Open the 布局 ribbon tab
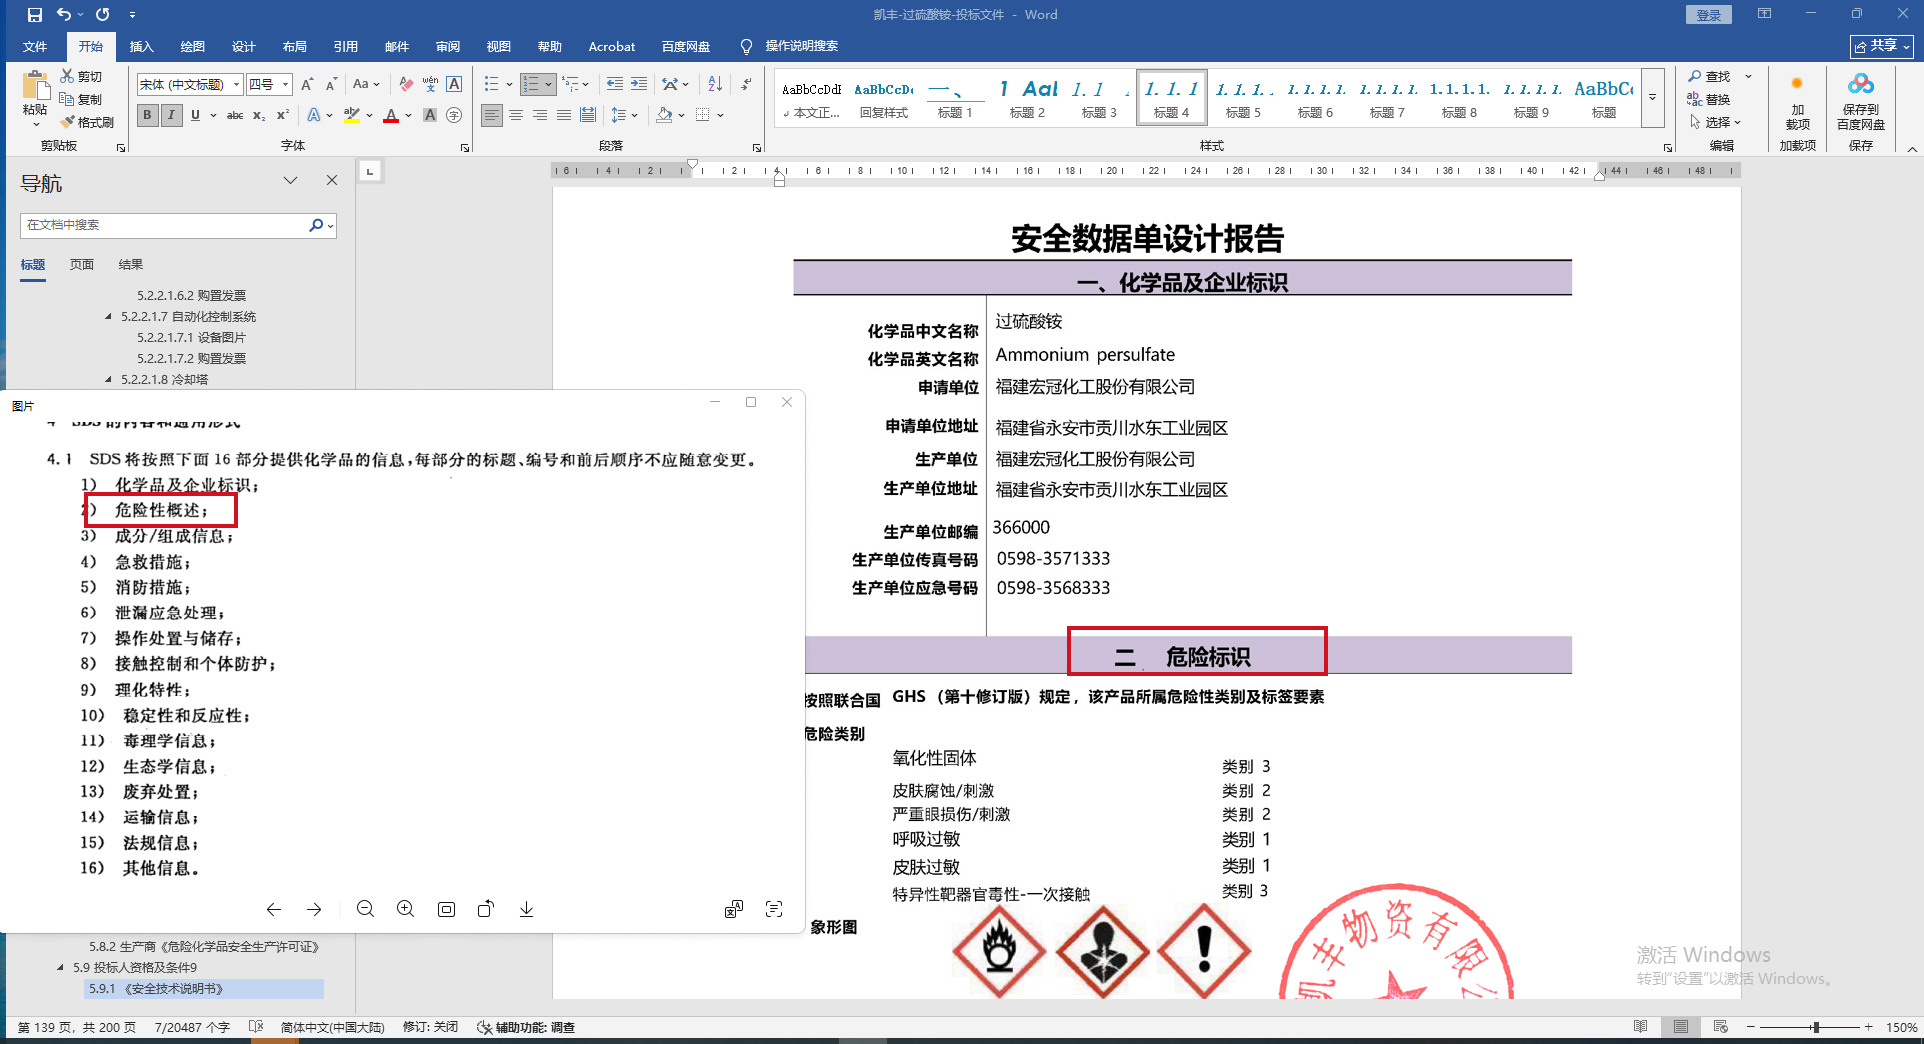Screen dimensions: 1924x1044 tap(294, 46)
